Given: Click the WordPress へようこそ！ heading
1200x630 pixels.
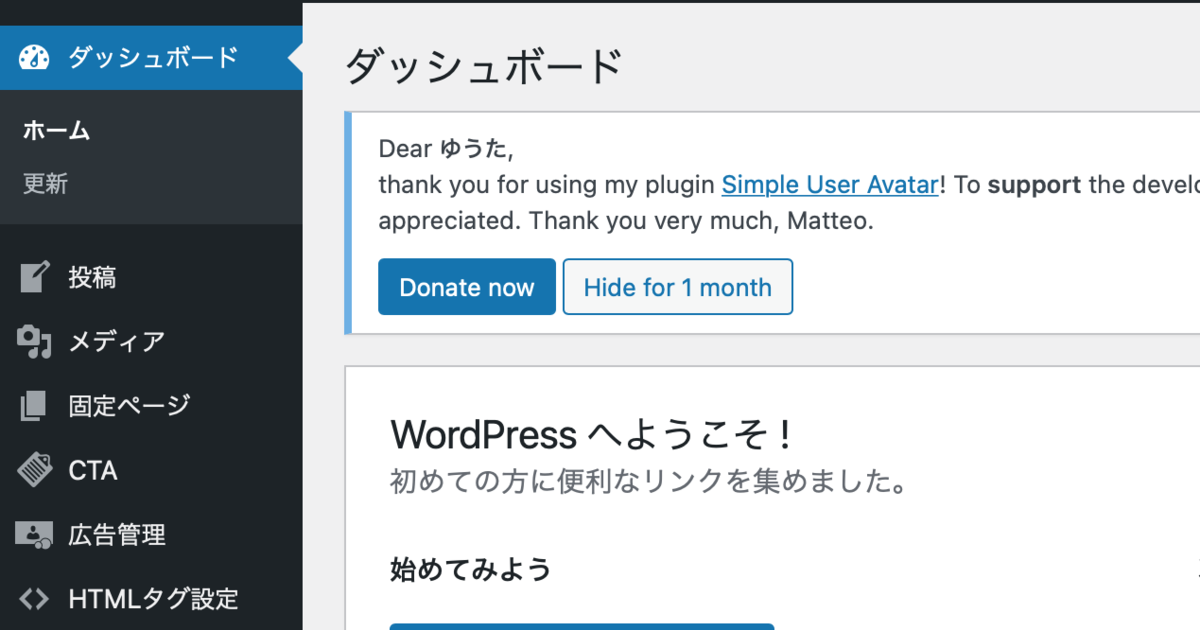Looking at the screenshot, I should pyautogui.click(x=592, y=435).
